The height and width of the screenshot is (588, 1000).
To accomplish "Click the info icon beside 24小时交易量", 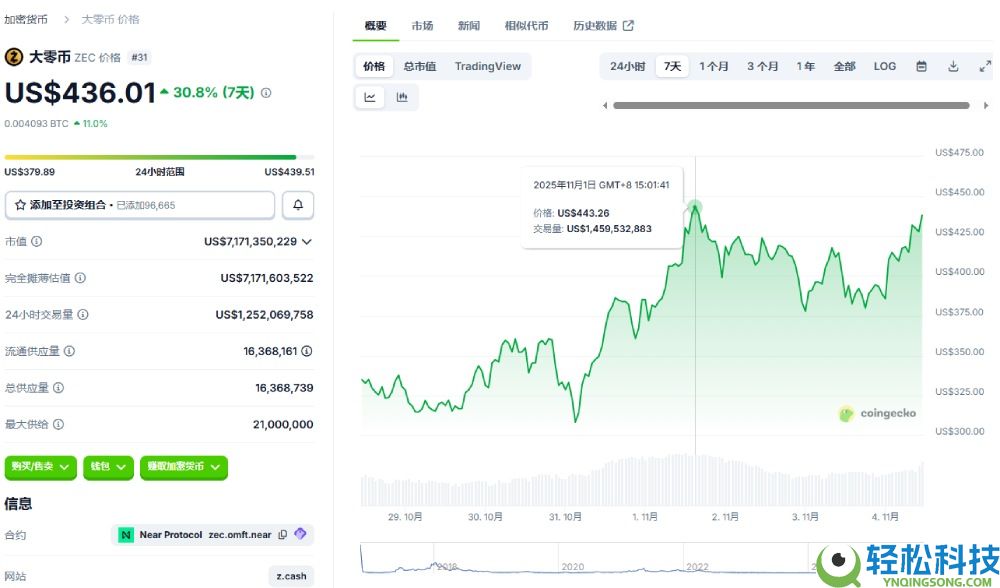I will click(x=83, y=314).
